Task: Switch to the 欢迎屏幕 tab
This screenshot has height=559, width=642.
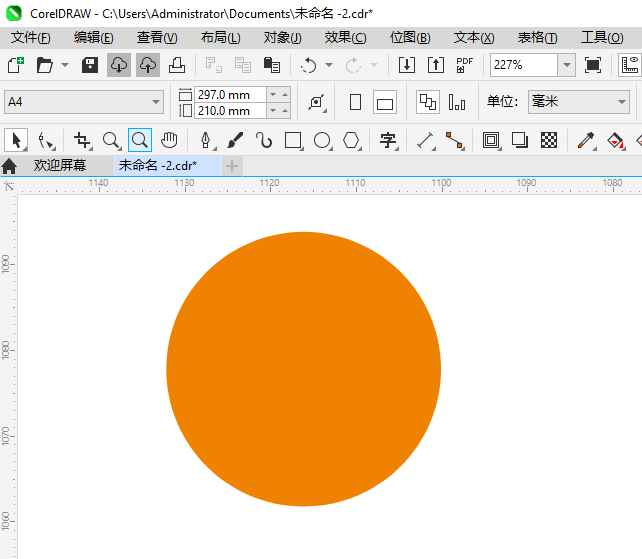Action: click(59, 165)
